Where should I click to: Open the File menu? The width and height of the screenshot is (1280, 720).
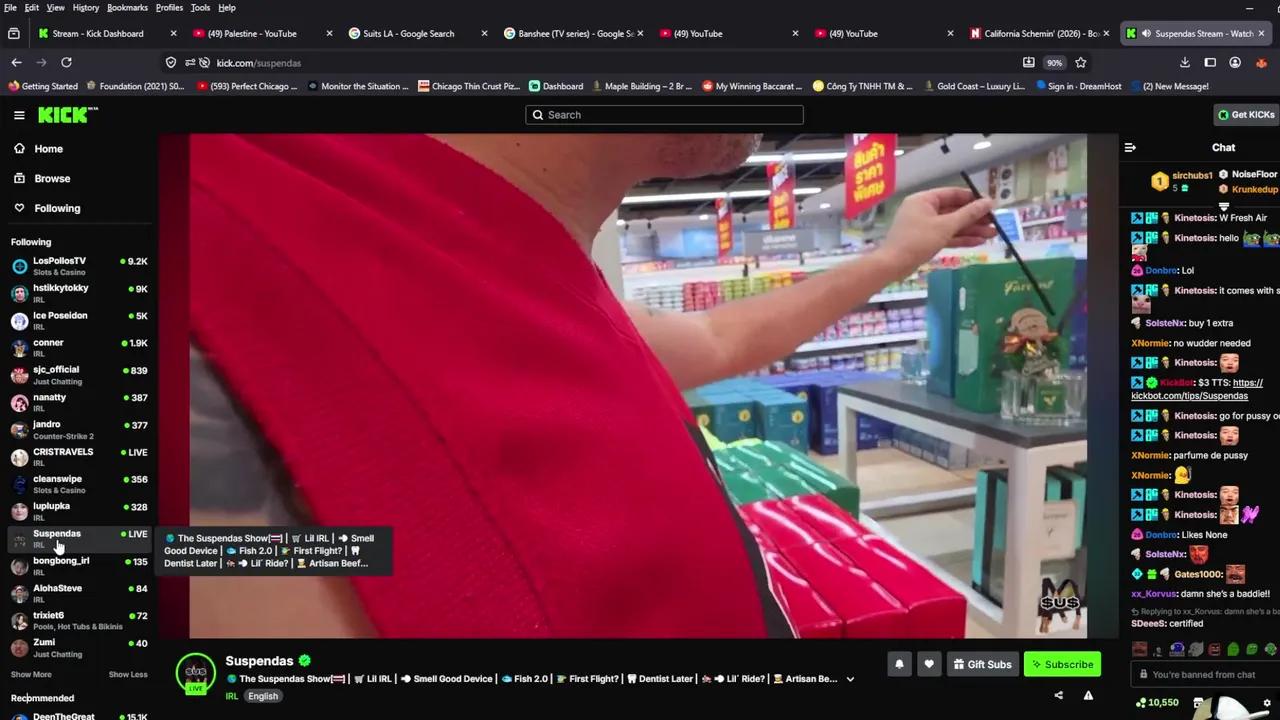pos(10,7)
